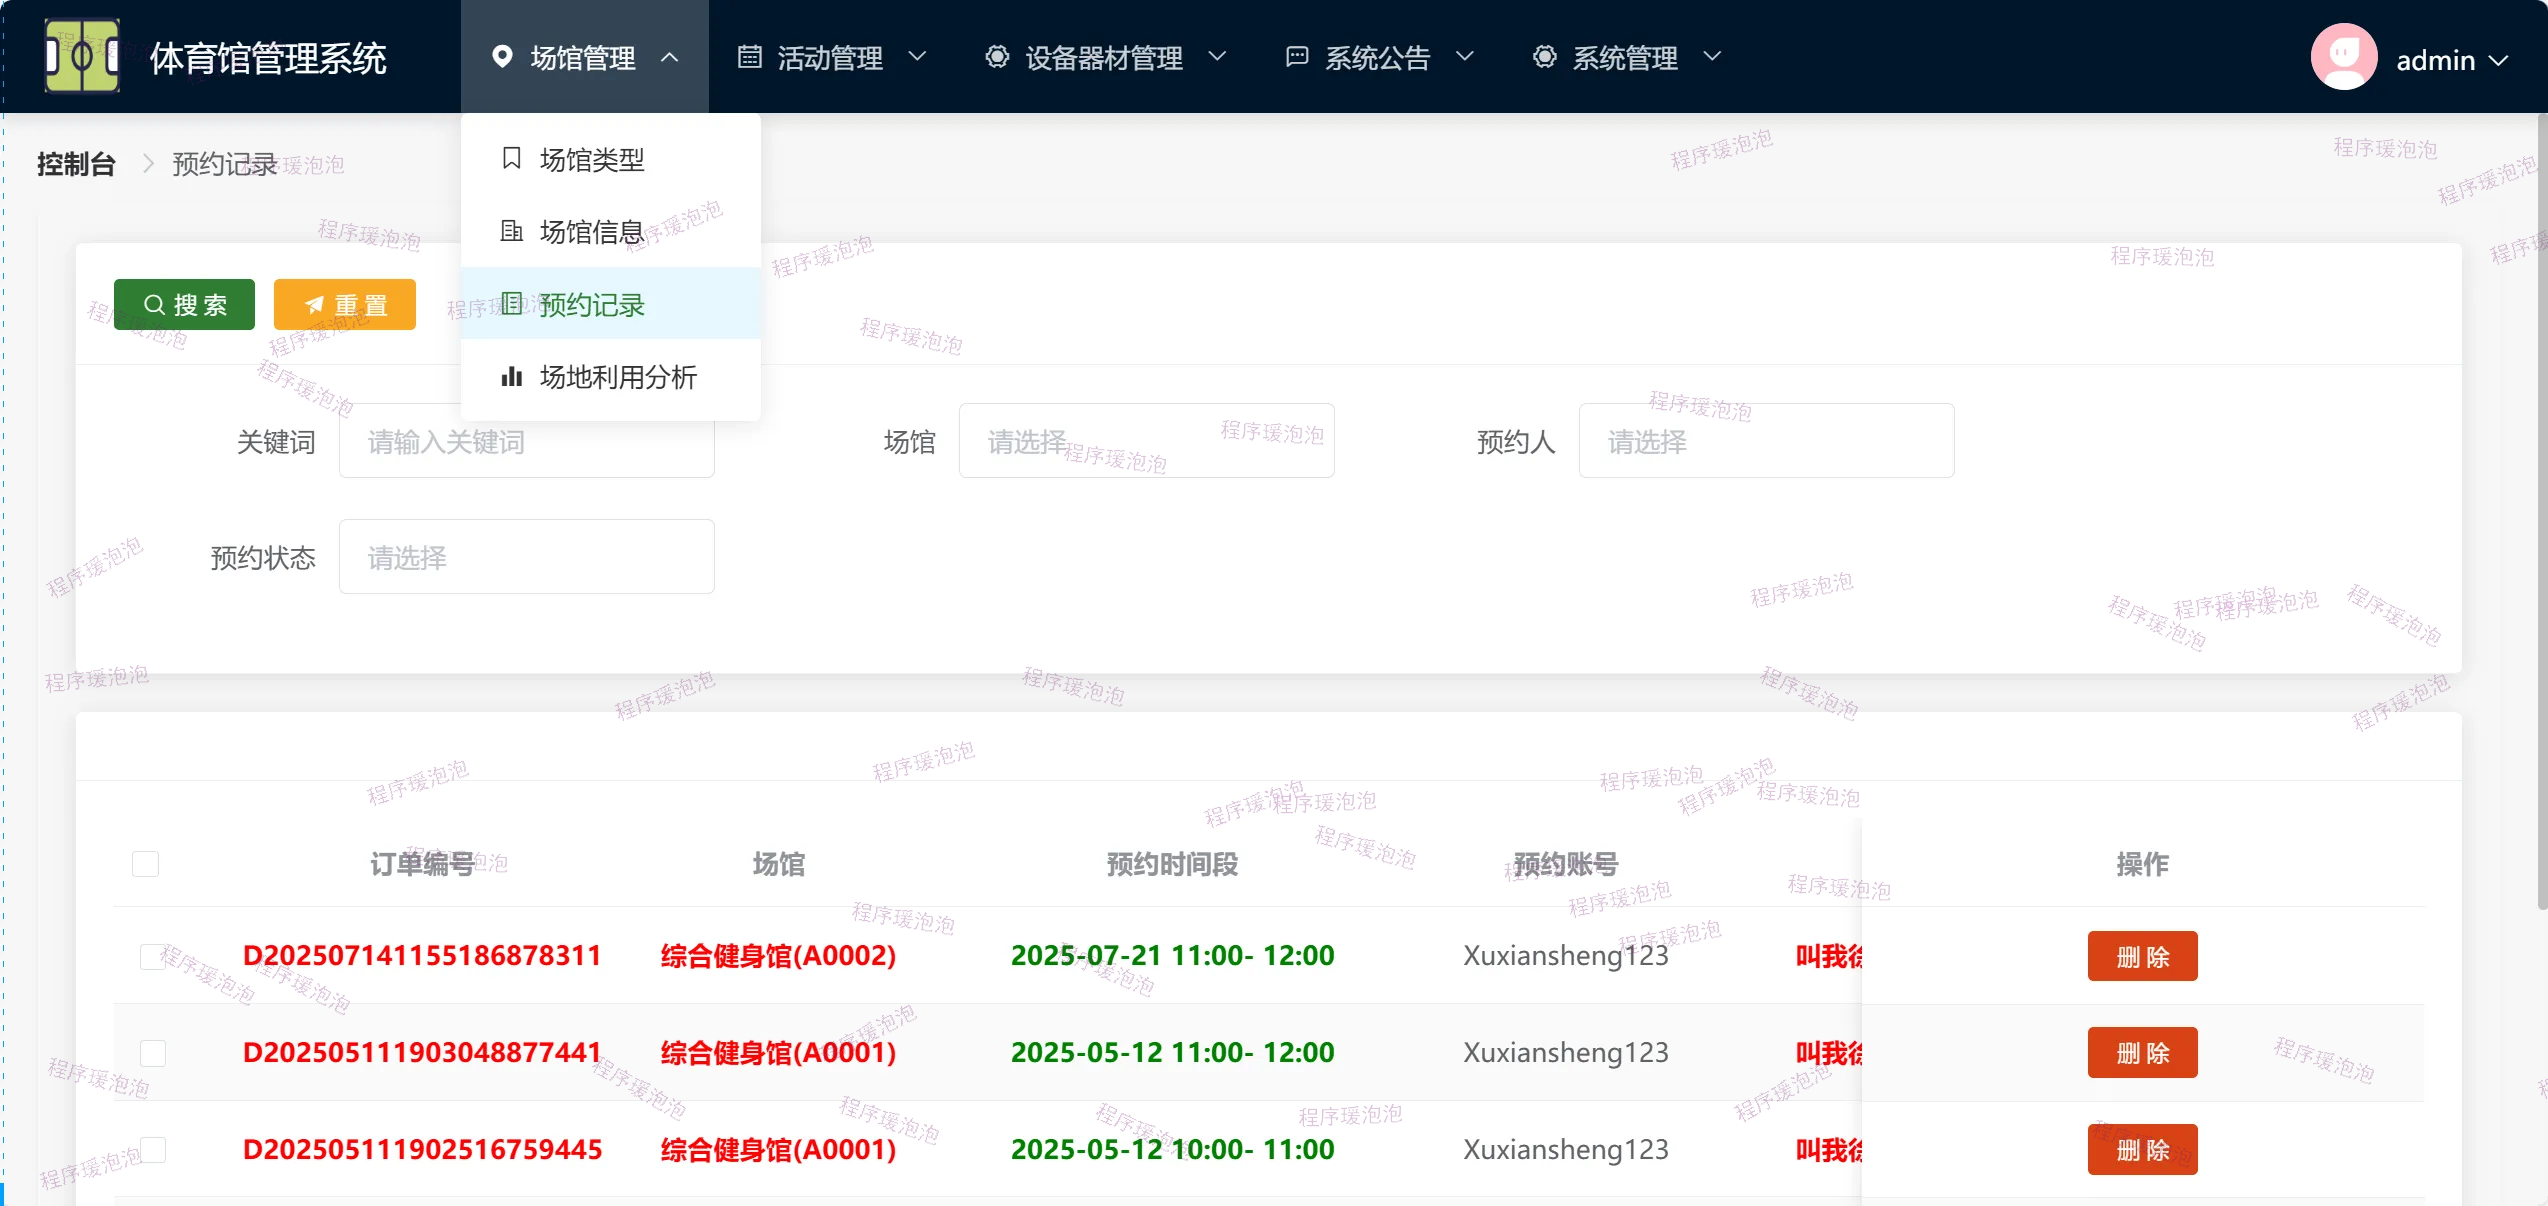Click the orange 重置 button

pos(345,305)
